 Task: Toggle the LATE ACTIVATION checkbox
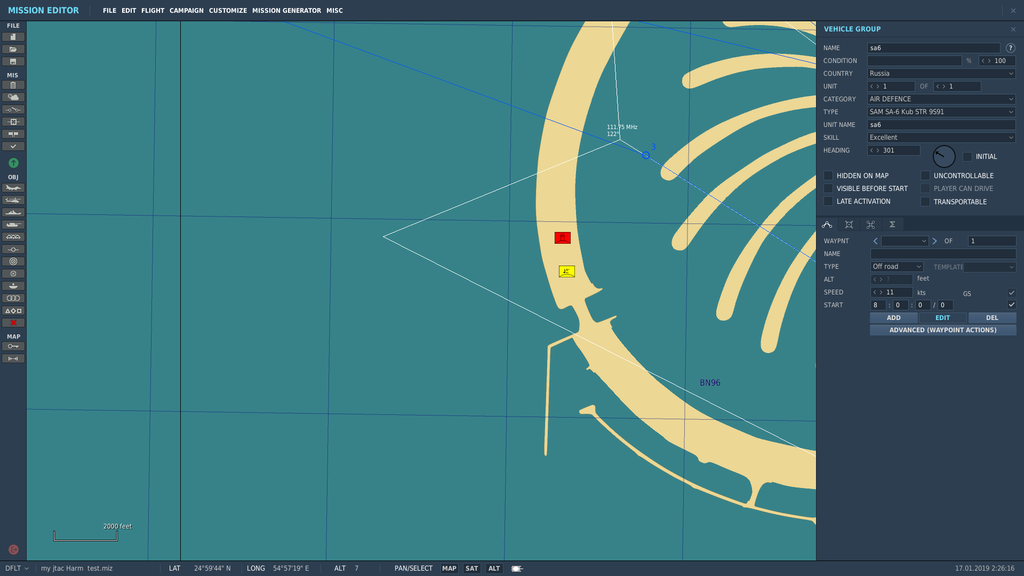coord(828,202)
